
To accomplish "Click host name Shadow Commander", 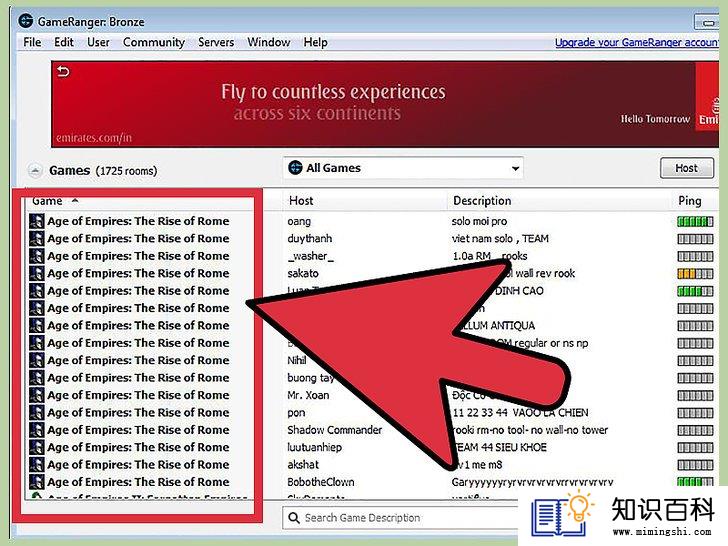I will click(x=334, y=430).
